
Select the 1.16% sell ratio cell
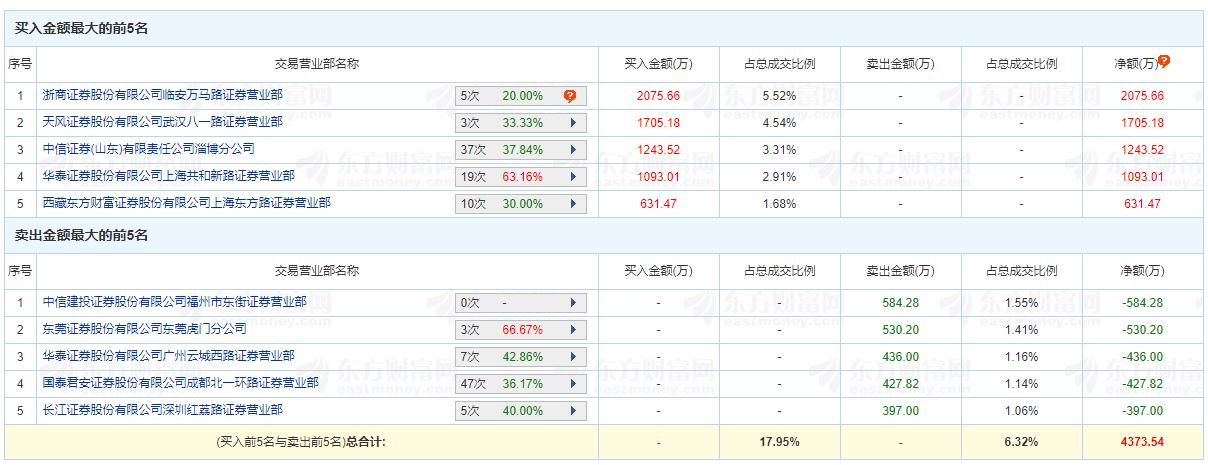(1021, 357)
